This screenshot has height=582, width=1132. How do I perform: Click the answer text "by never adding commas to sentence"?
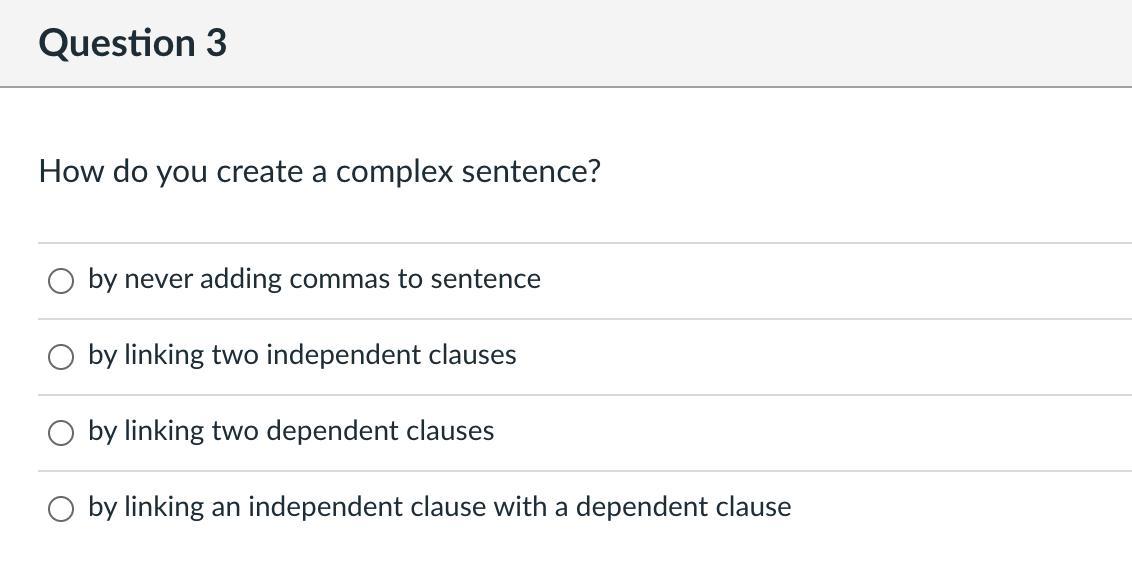point(314,279)
